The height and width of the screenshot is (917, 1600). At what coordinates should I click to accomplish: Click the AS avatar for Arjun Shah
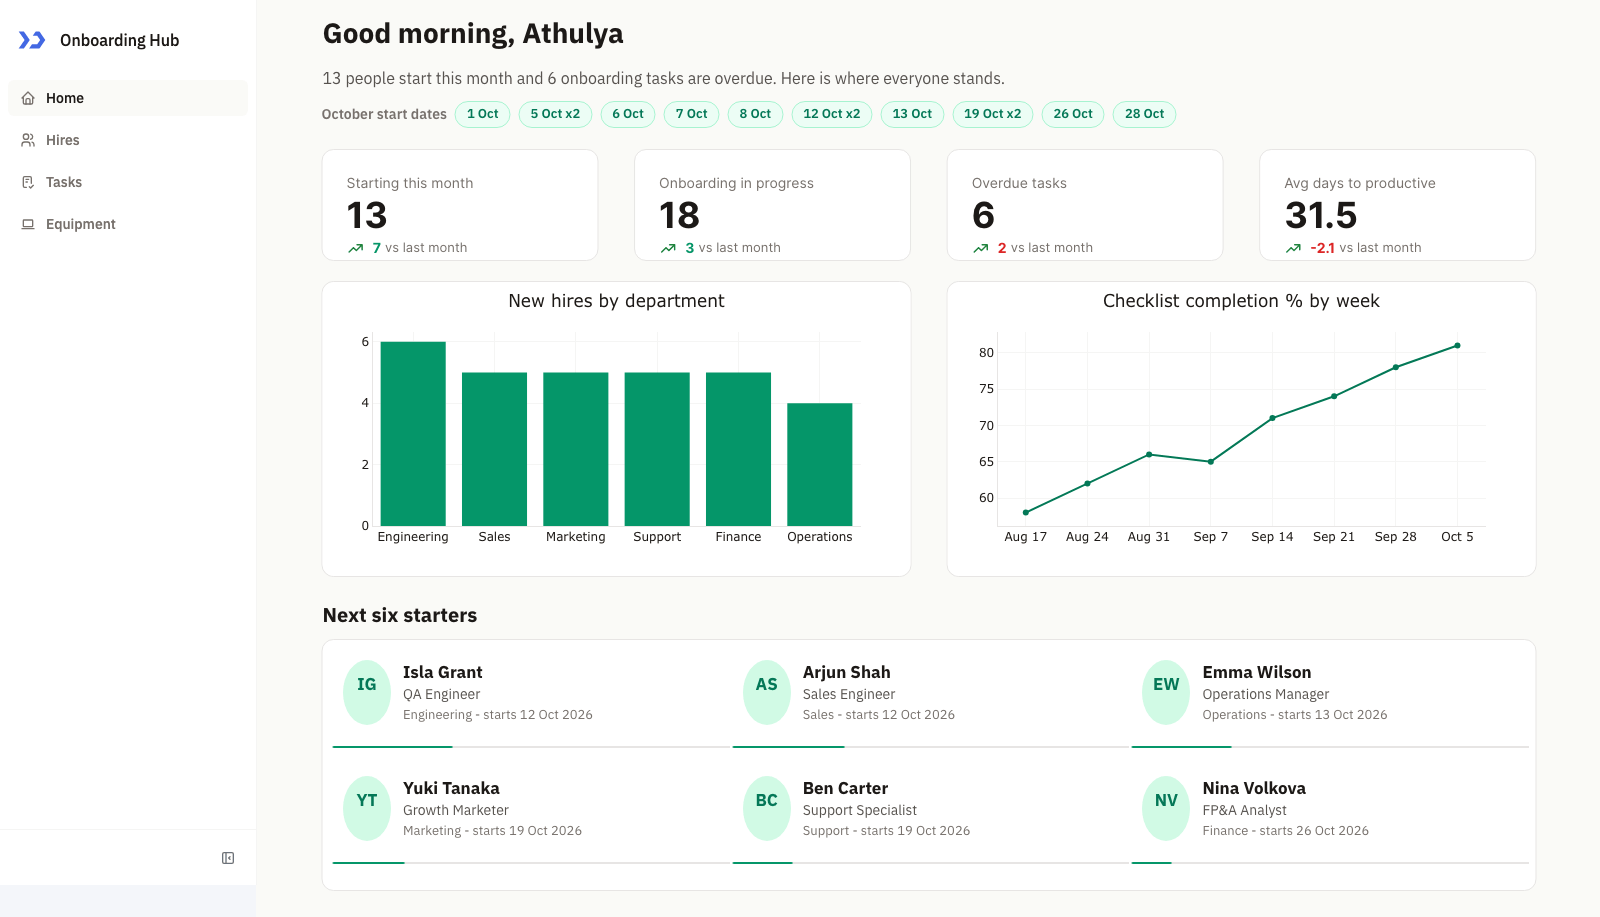coord(767,692)
